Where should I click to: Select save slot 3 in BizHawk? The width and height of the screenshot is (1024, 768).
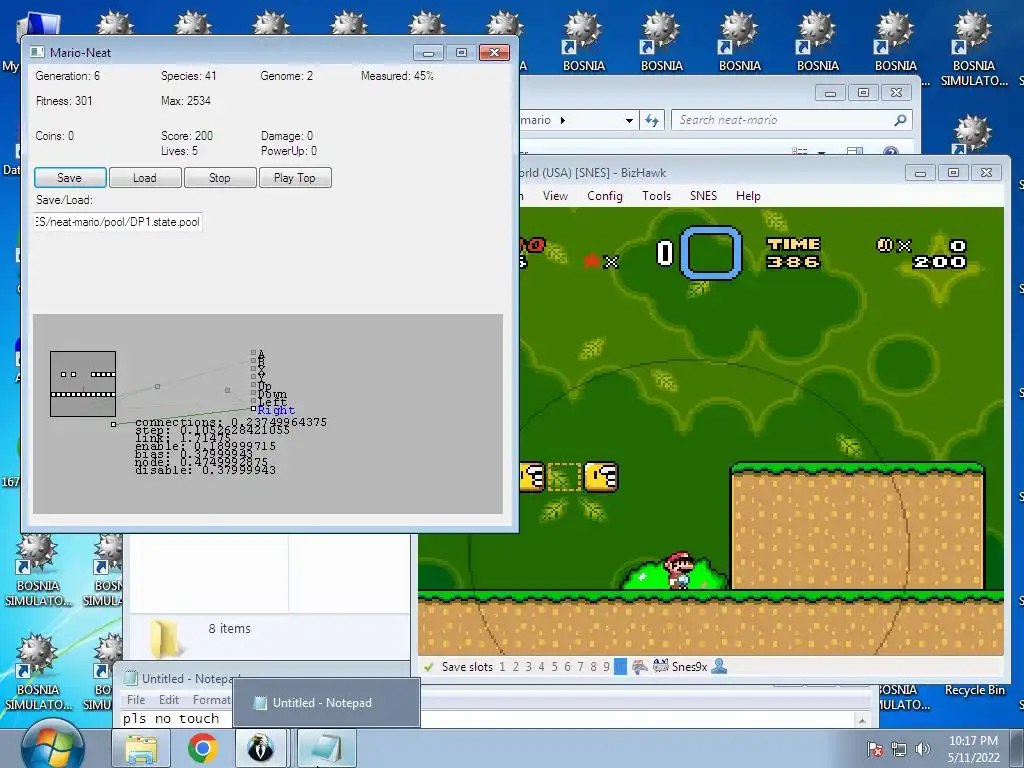(528, 667)
